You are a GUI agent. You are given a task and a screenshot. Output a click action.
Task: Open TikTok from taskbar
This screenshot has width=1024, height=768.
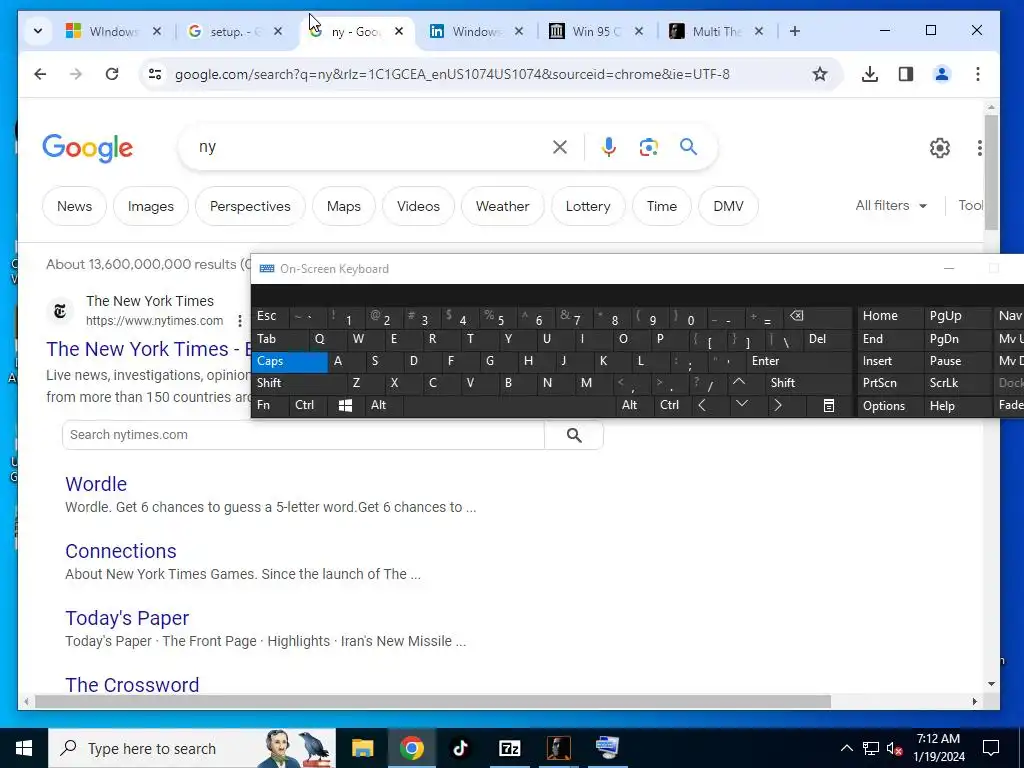tap(460, 748)
